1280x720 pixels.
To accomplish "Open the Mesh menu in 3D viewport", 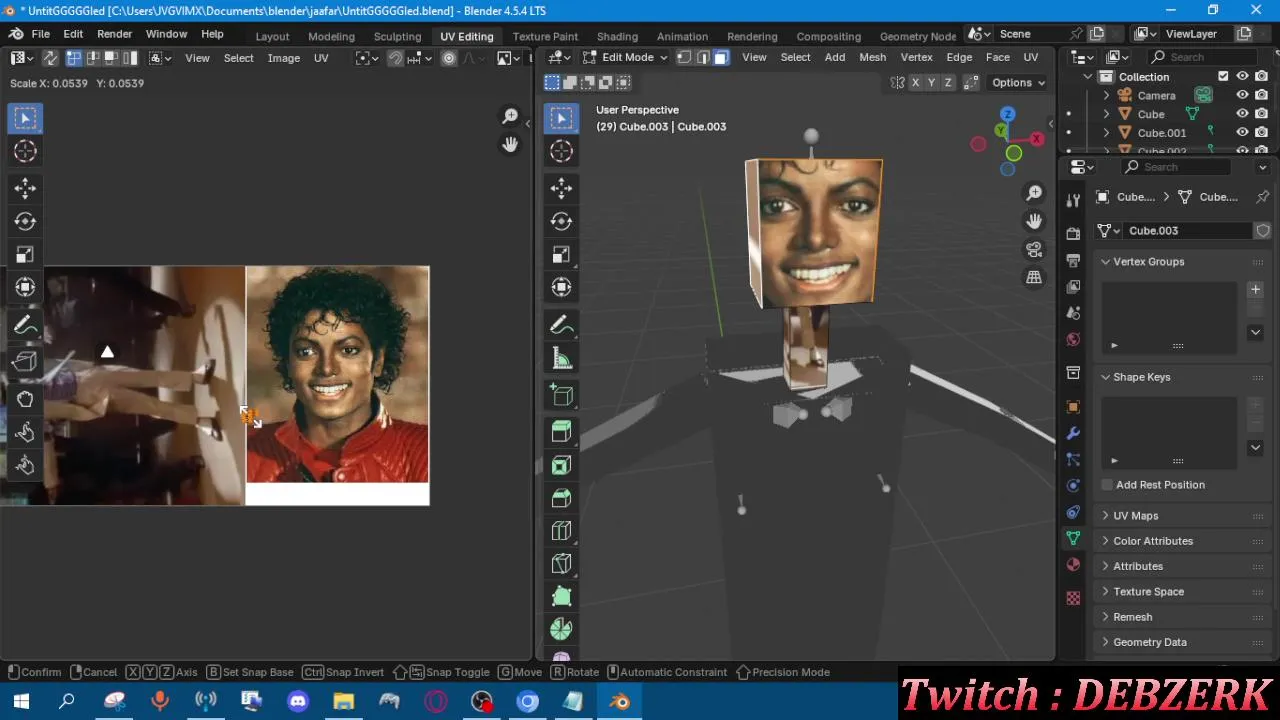I will point(872,57).
